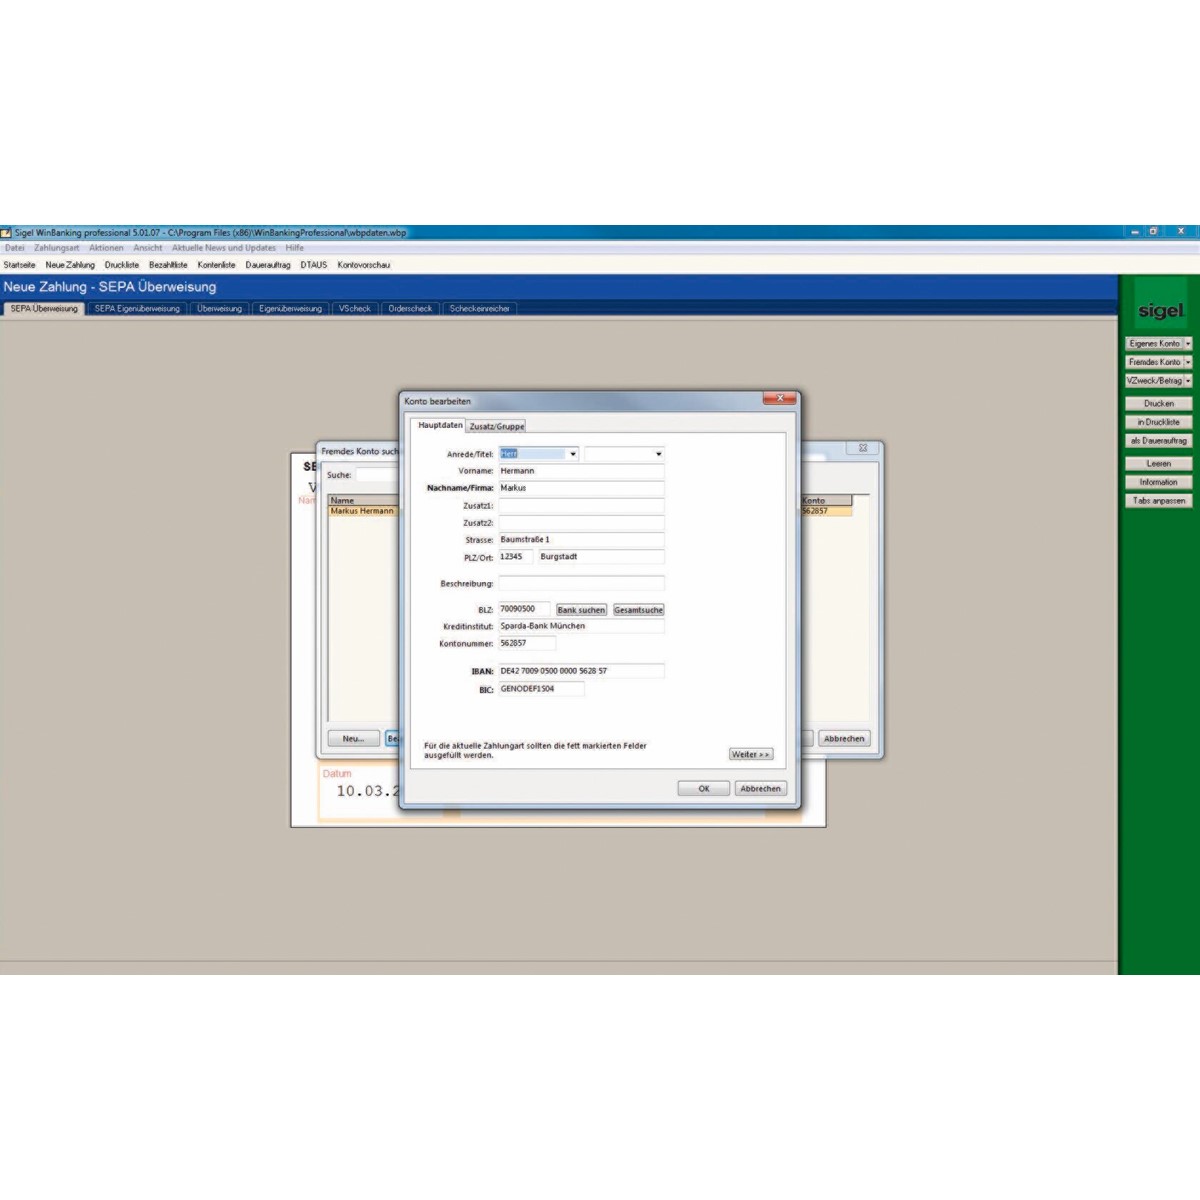Screen dimensions: 1200x1200
Task: Open the VScheck payment tab
Action: pos(354,309)
